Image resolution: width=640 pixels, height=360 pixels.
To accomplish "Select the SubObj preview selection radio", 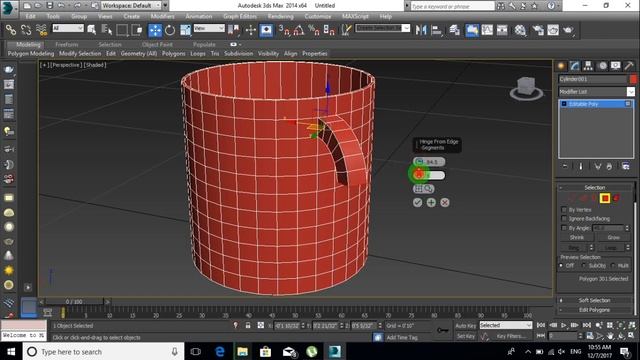I will tap(584, 265).
